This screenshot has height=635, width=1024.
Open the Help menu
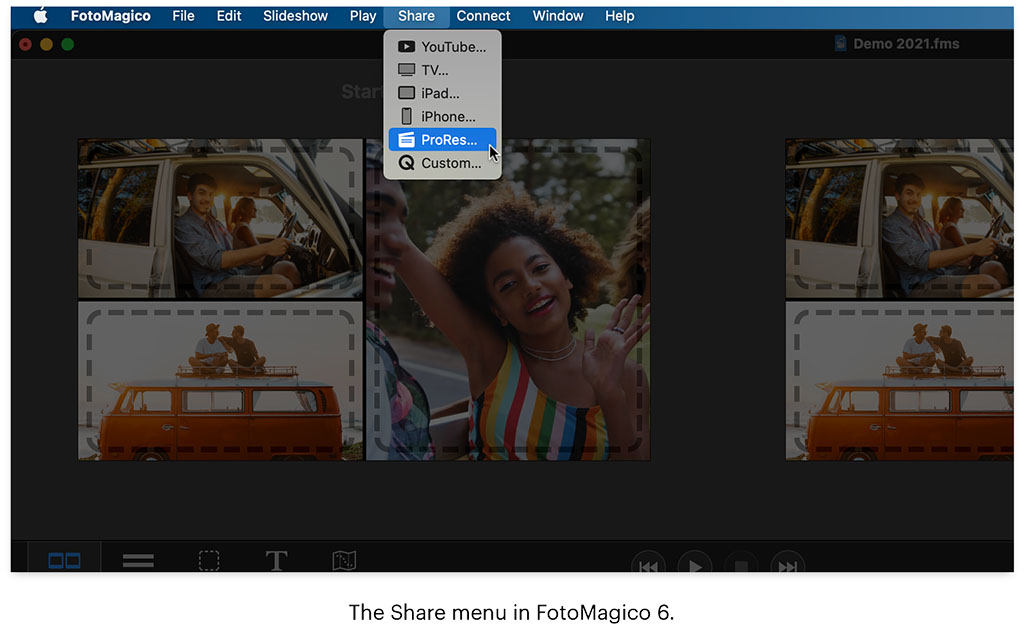click(619, 16)
